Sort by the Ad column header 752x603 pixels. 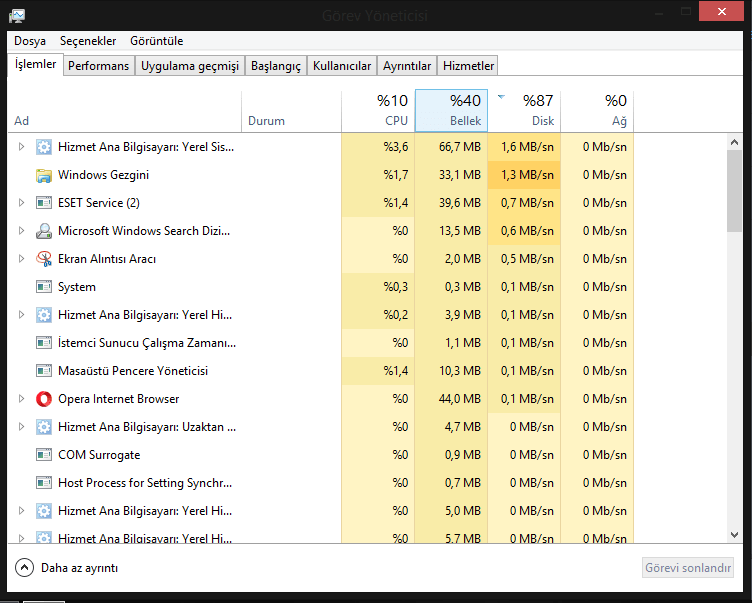pyautogui.click(x=125, y=111)
